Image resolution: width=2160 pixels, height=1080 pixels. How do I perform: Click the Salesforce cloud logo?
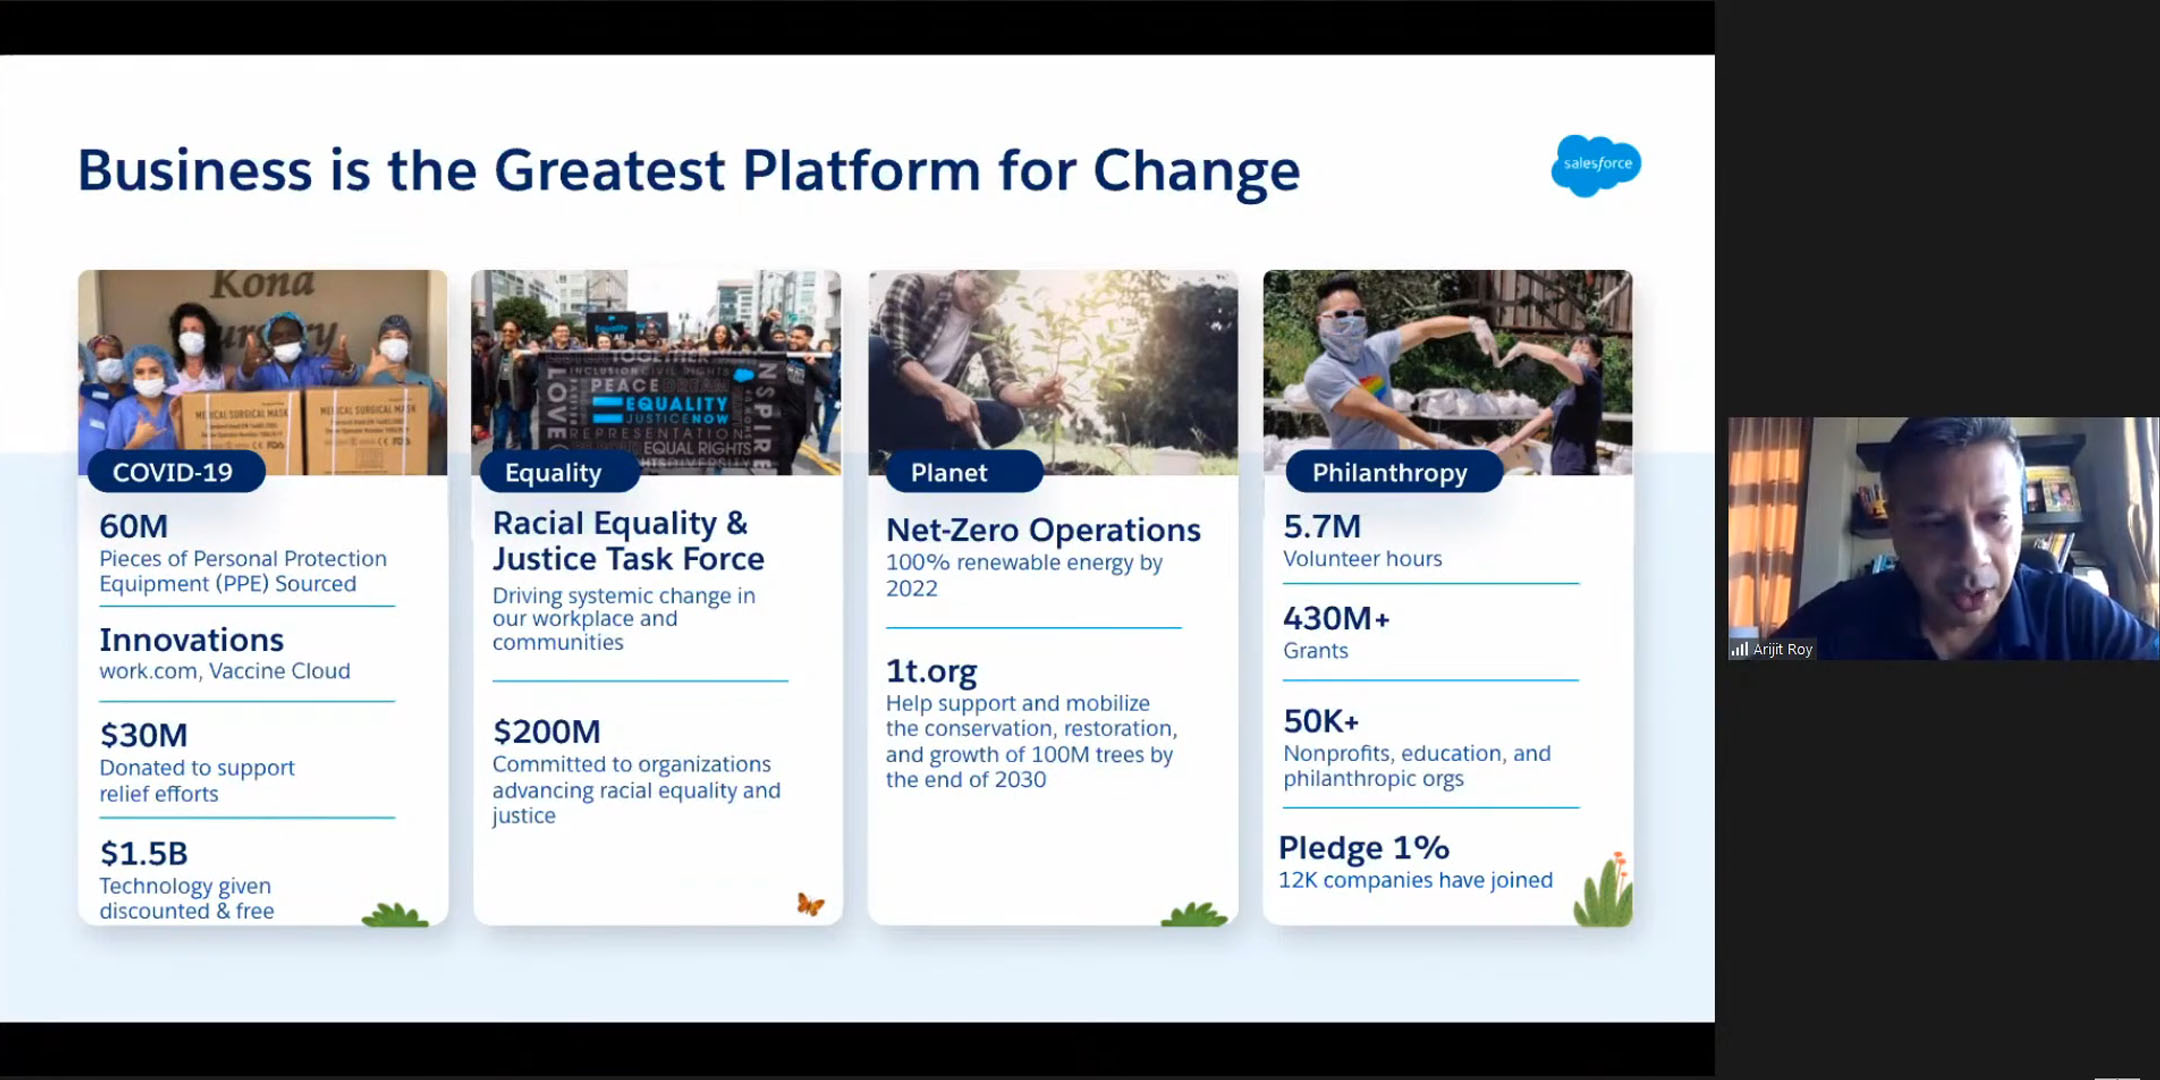click(1596, 165)
